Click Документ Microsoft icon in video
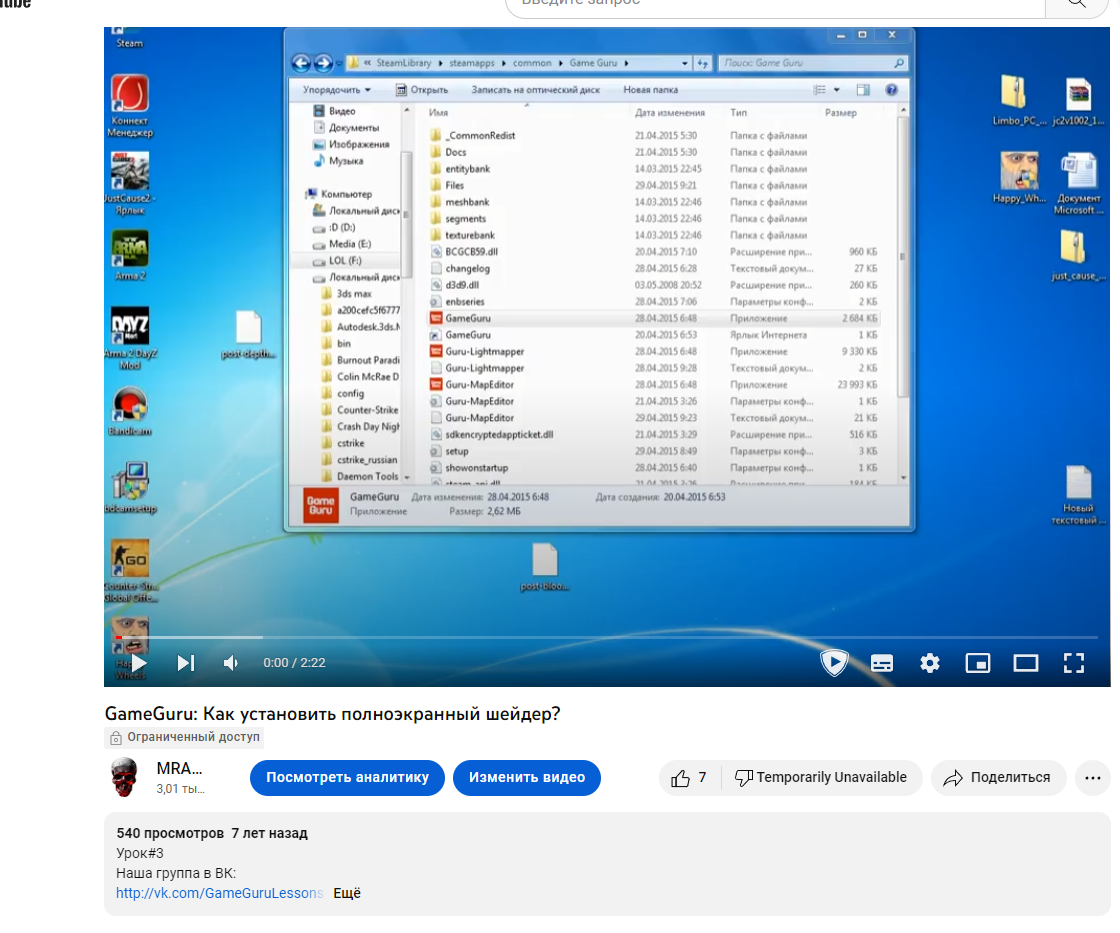 click(x=1079, y=184)
